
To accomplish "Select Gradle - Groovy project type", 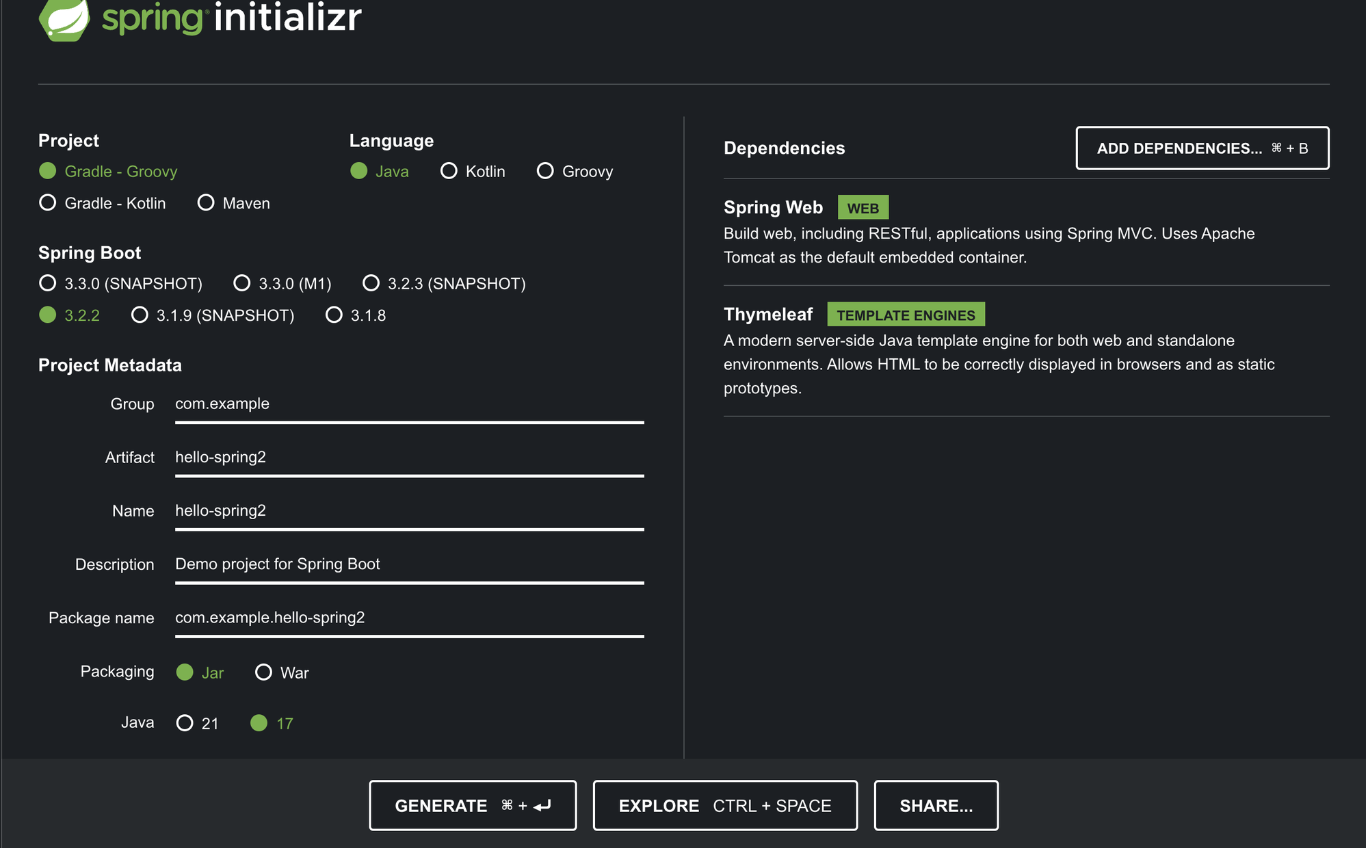I will (108, 171).
